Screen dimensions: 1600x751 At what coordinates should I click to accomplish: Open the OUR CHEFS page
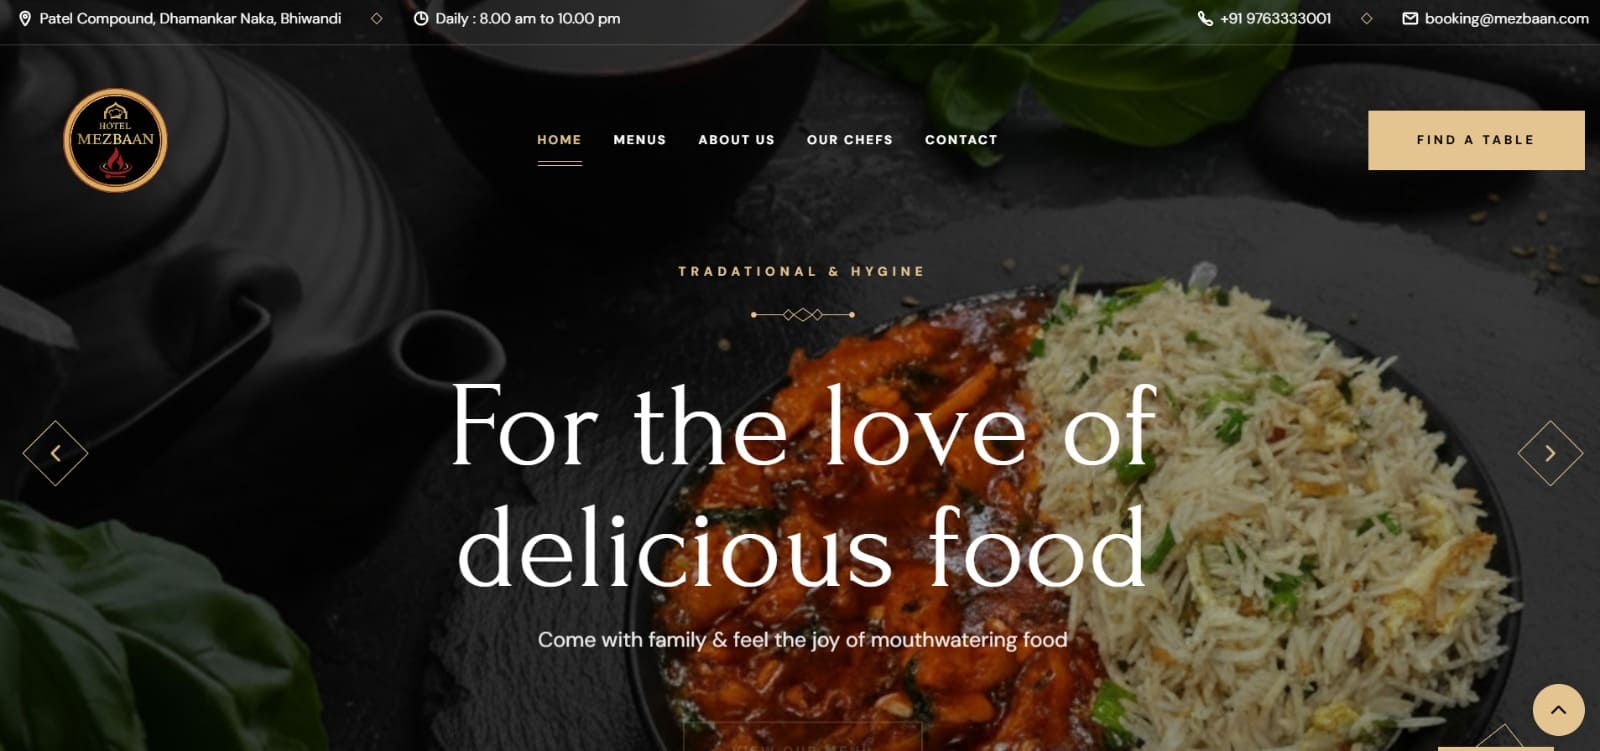click(850, 140)
